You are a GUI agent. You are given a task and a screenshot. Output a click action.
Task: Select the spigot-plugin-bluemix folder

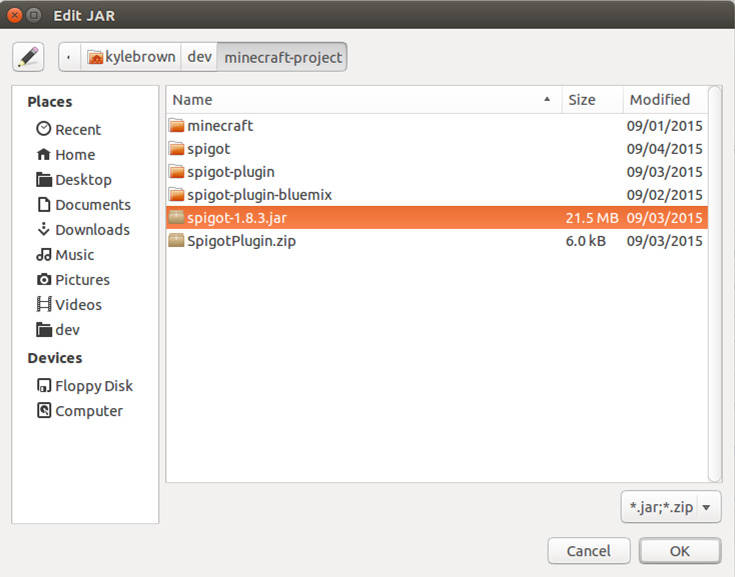tap(259, 195)
